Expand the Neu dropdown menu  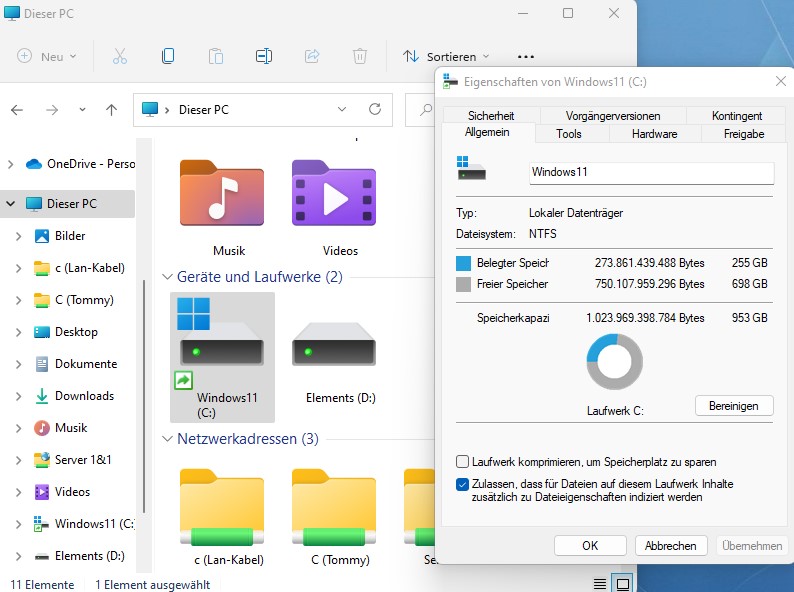47,56
